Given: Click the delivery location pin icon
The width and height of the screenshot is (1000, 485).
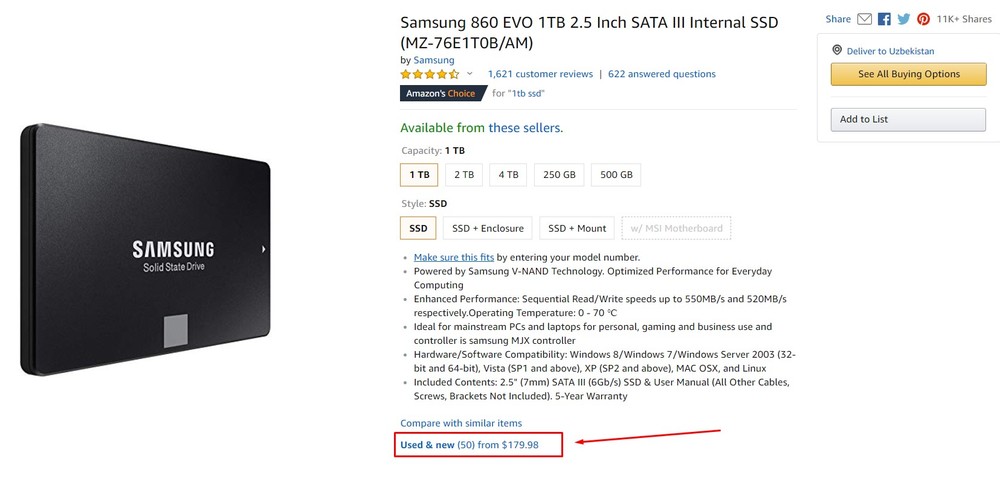Looking at the screenshot, I should coord(837,50).
